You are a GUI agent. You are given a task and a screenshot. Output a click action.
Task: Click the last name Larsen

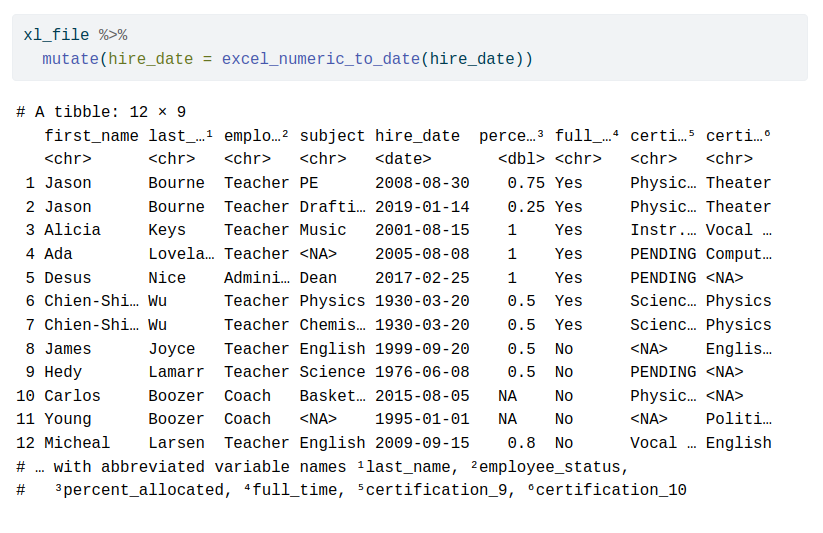coord(176,443)
